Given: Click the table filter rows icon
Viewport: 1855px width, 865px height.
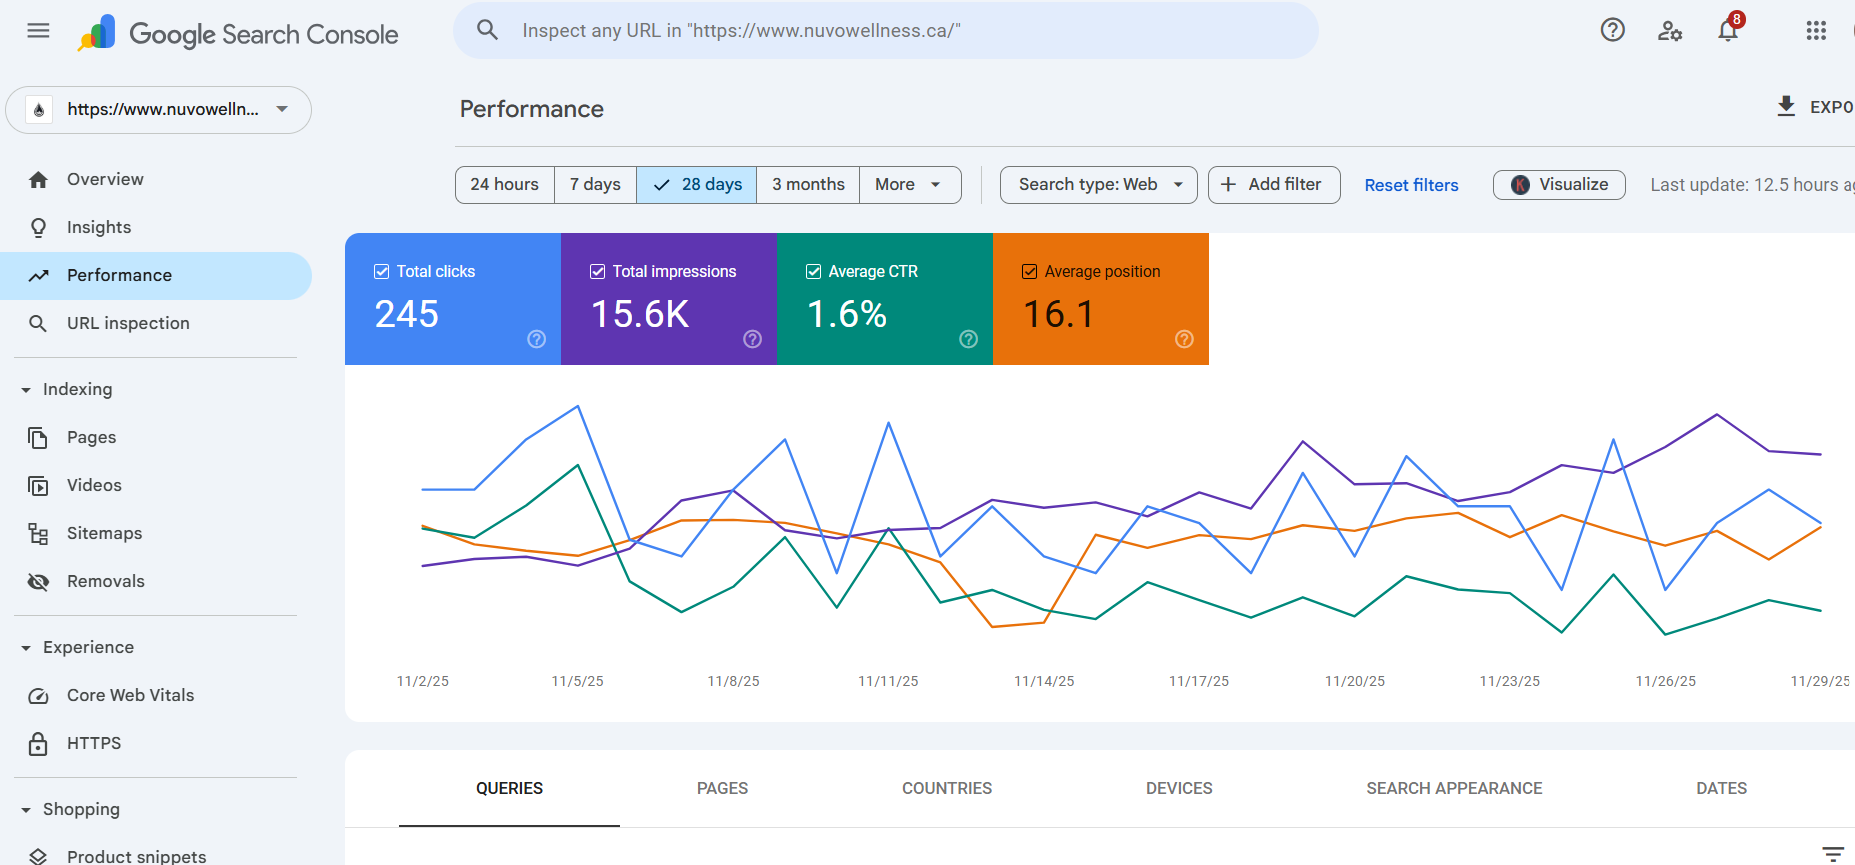Looking at the screenshot, I should coord(1832,853).
